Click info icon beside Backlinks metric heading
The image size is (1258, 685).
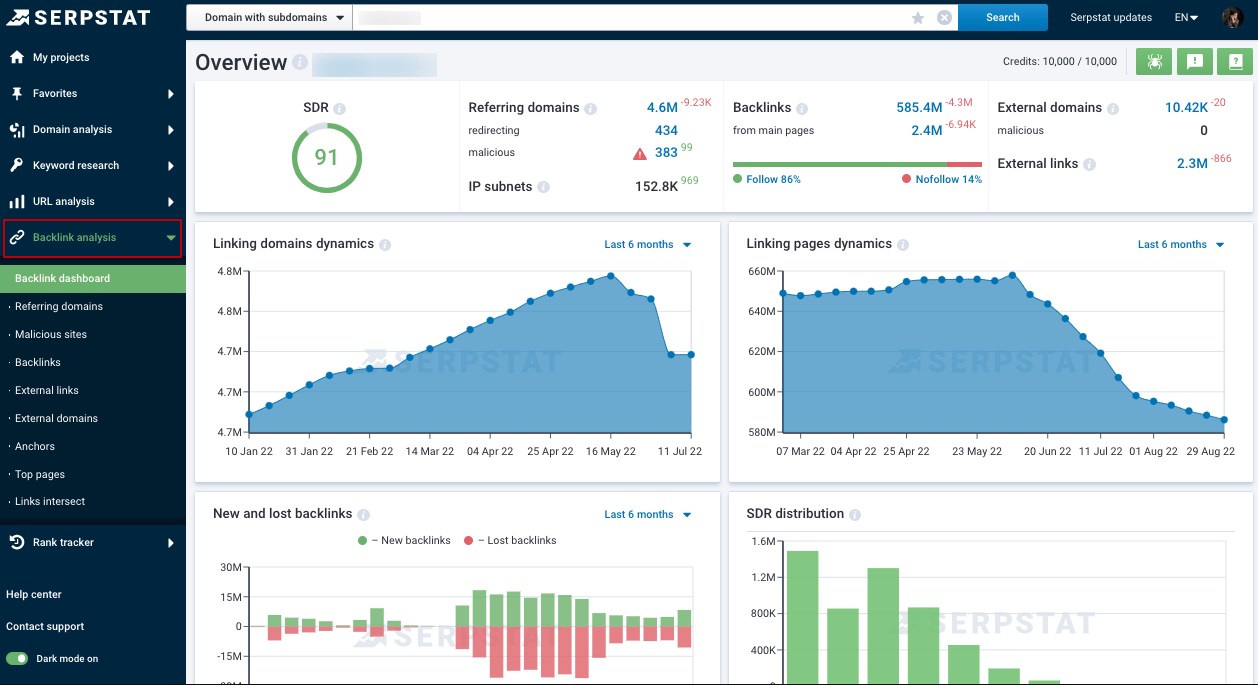coord(802,108)
